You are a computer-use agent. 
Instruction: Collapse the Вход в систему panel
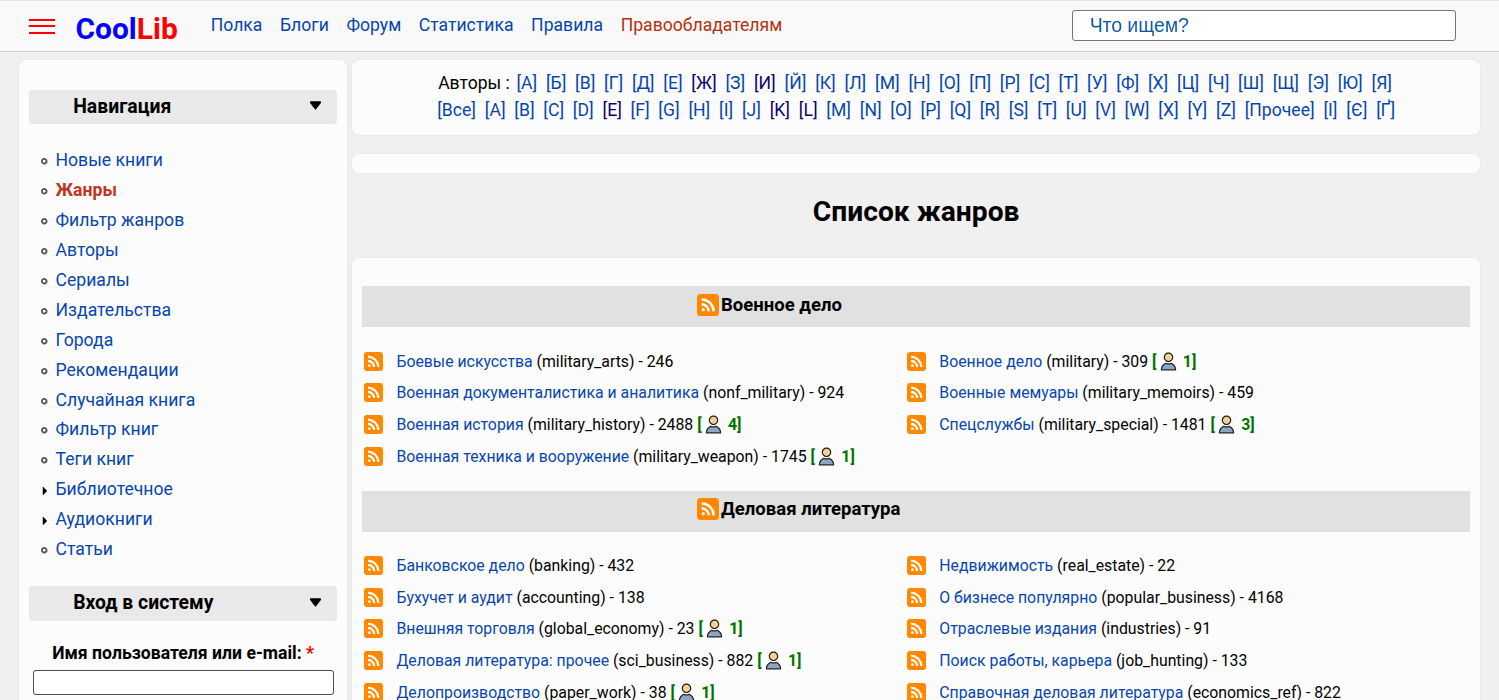(x=316, y=603)
